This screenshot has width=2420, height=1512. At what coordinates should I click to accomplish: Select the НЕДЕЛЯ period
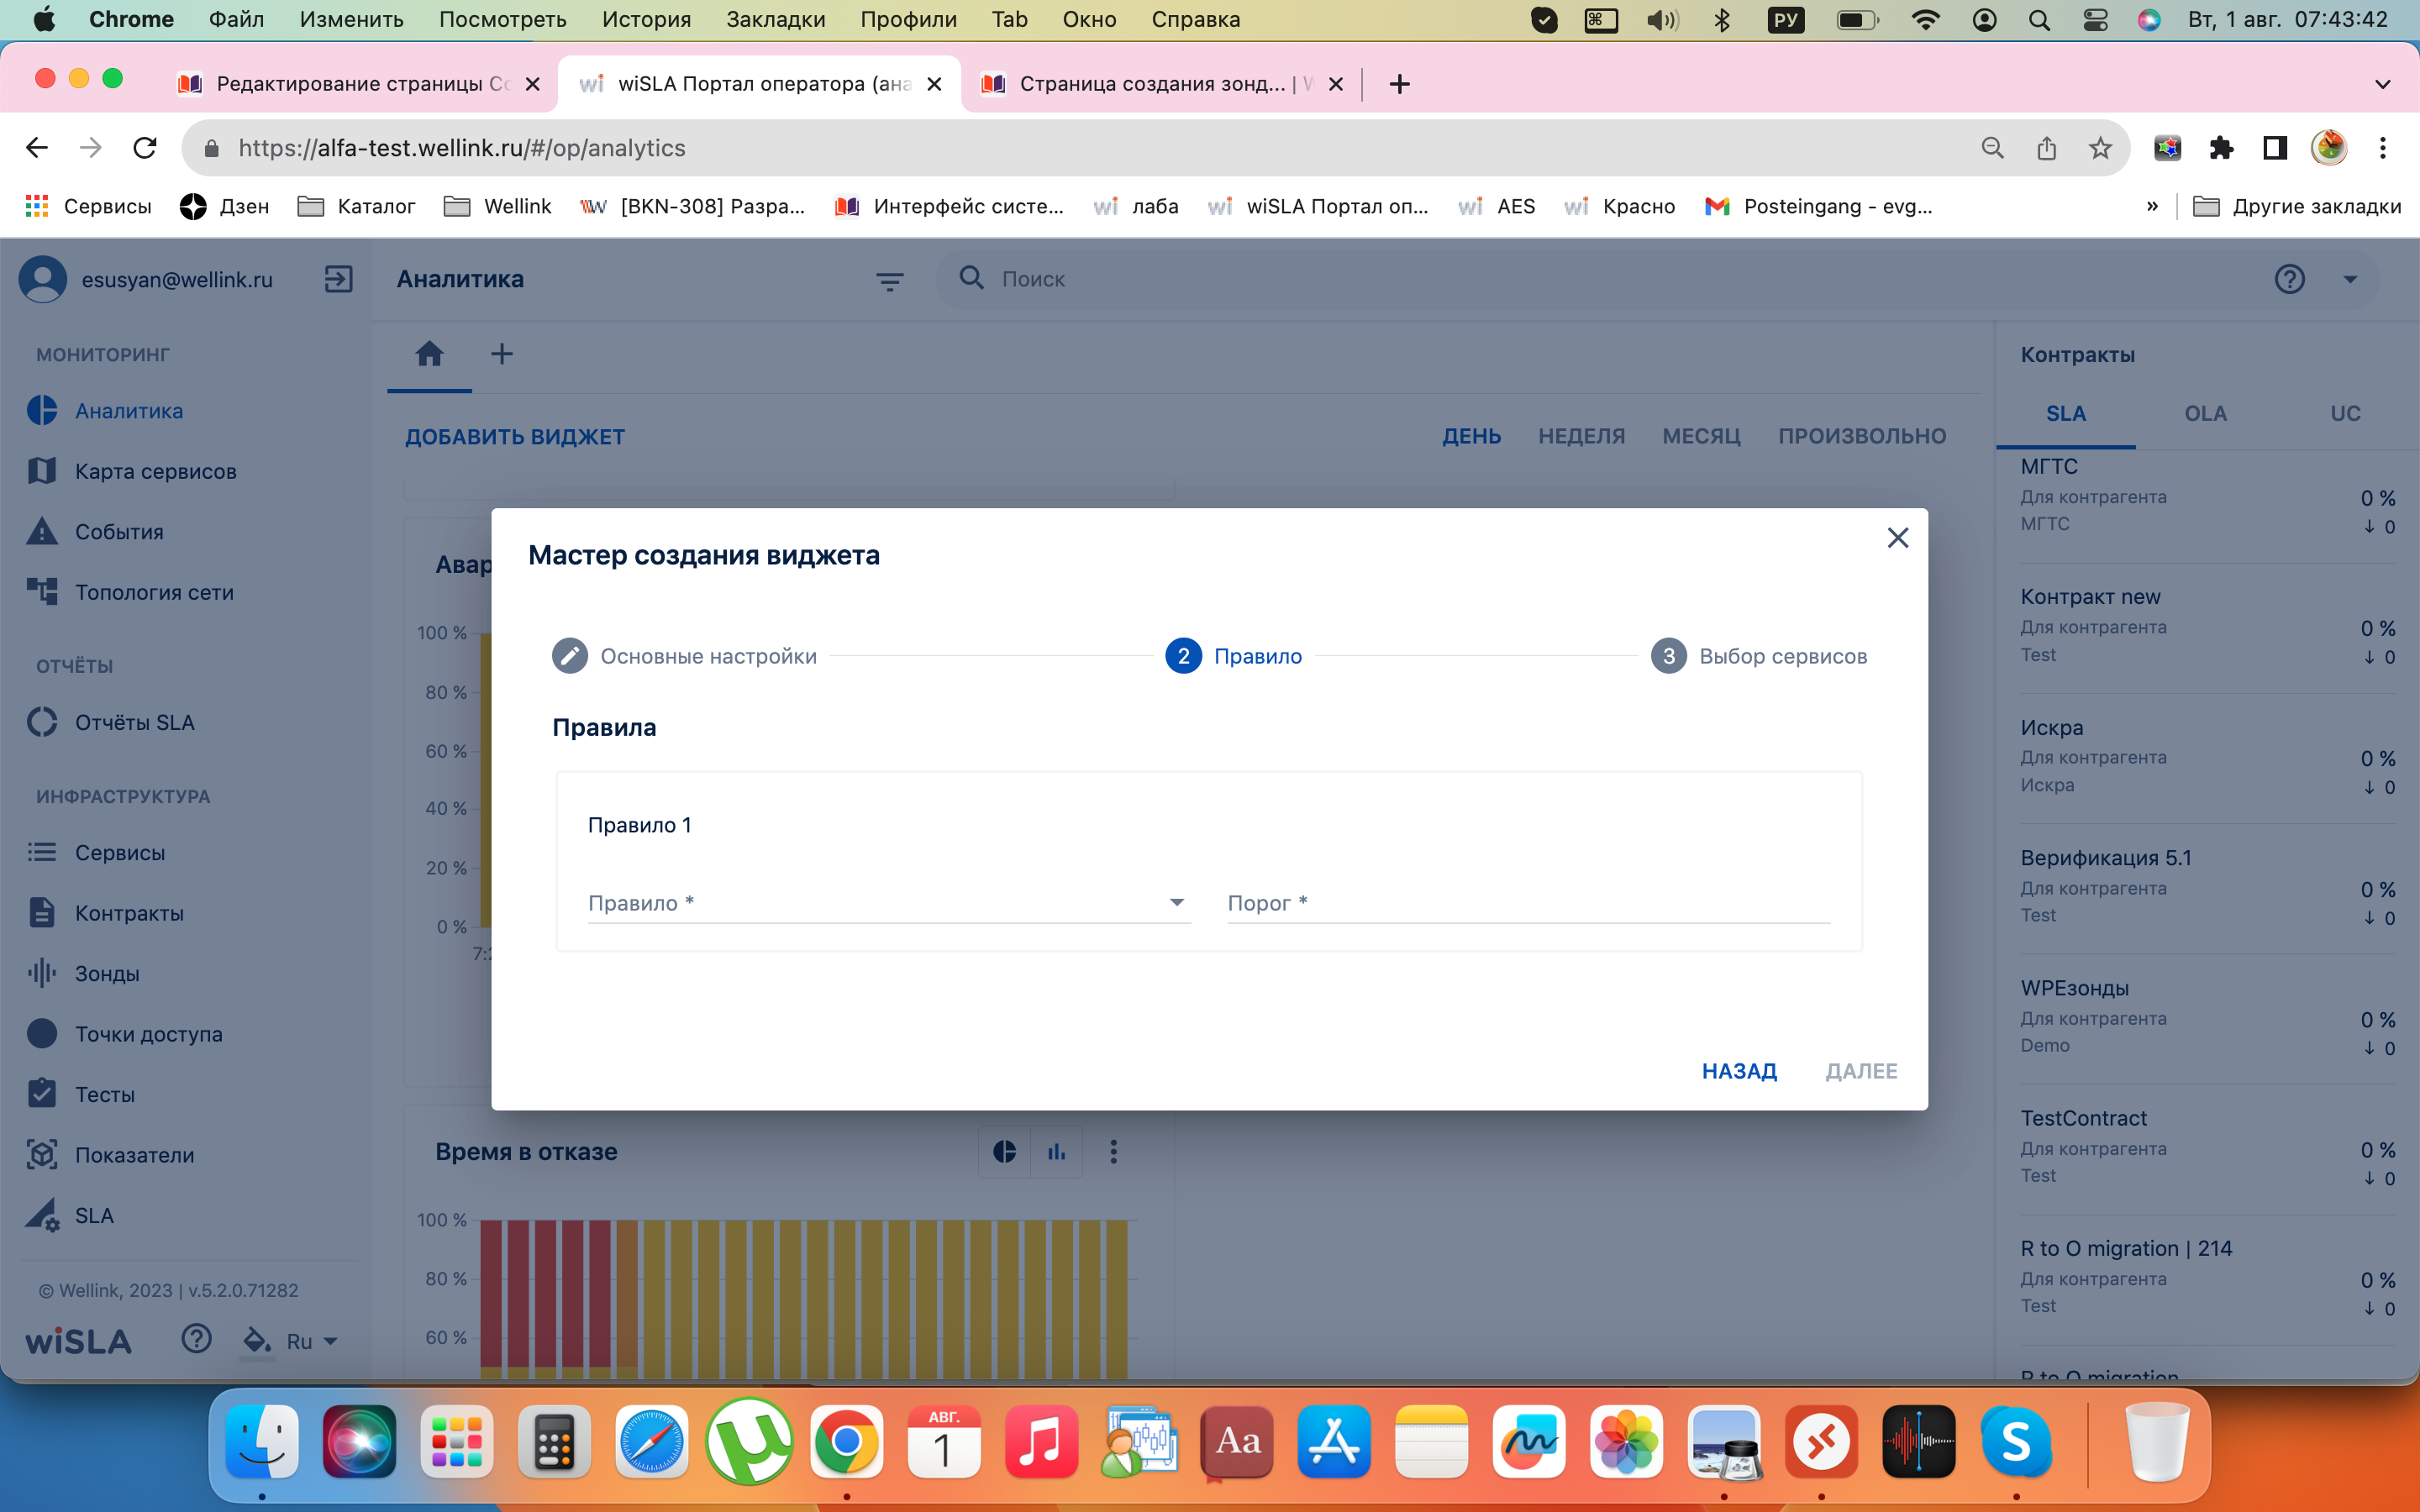click(x=1581, y=436)
